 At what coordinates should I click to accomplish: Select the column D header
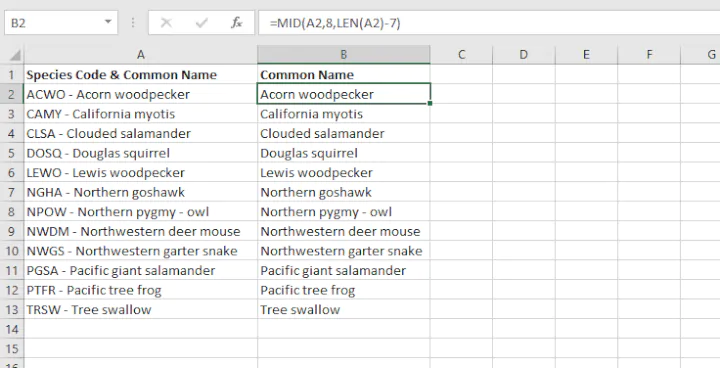point(523,55)
